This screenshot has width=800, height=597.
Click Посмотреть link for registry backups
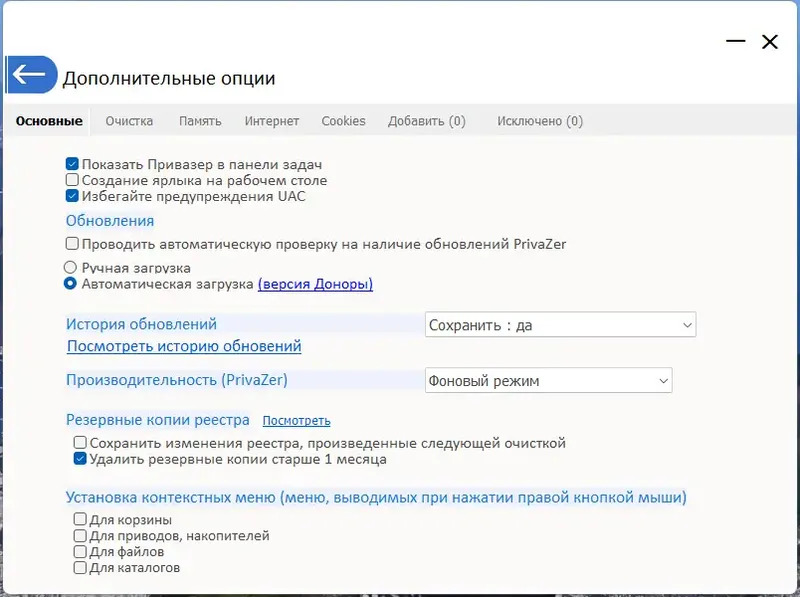click(x=296, y=420)
